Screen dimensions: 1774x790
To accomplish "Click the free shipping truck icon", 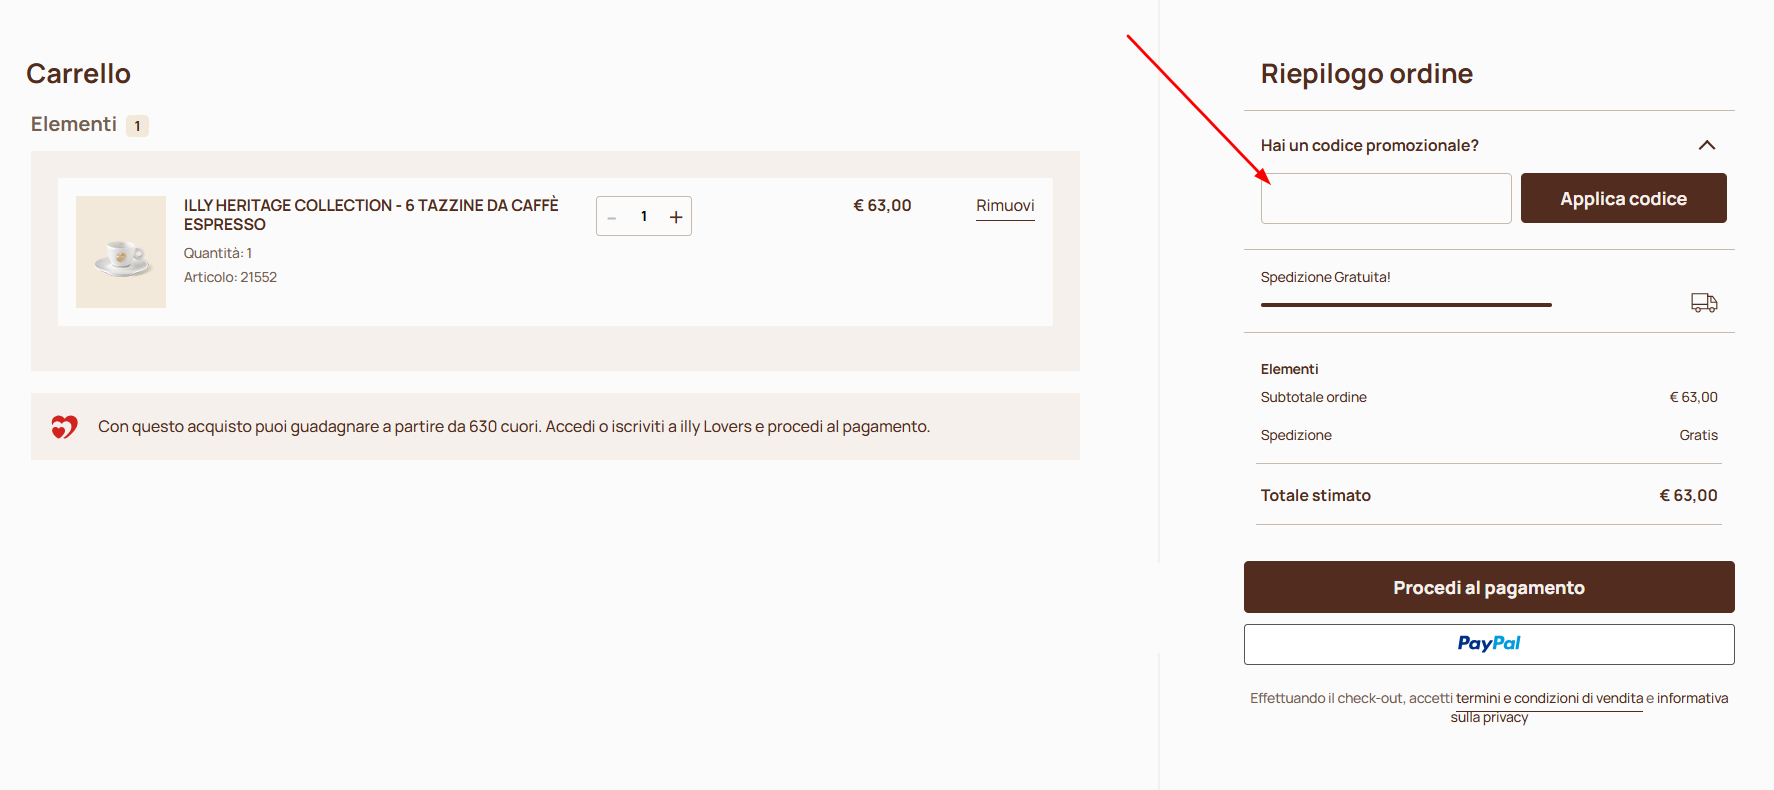I will (x=1704, y=303).
